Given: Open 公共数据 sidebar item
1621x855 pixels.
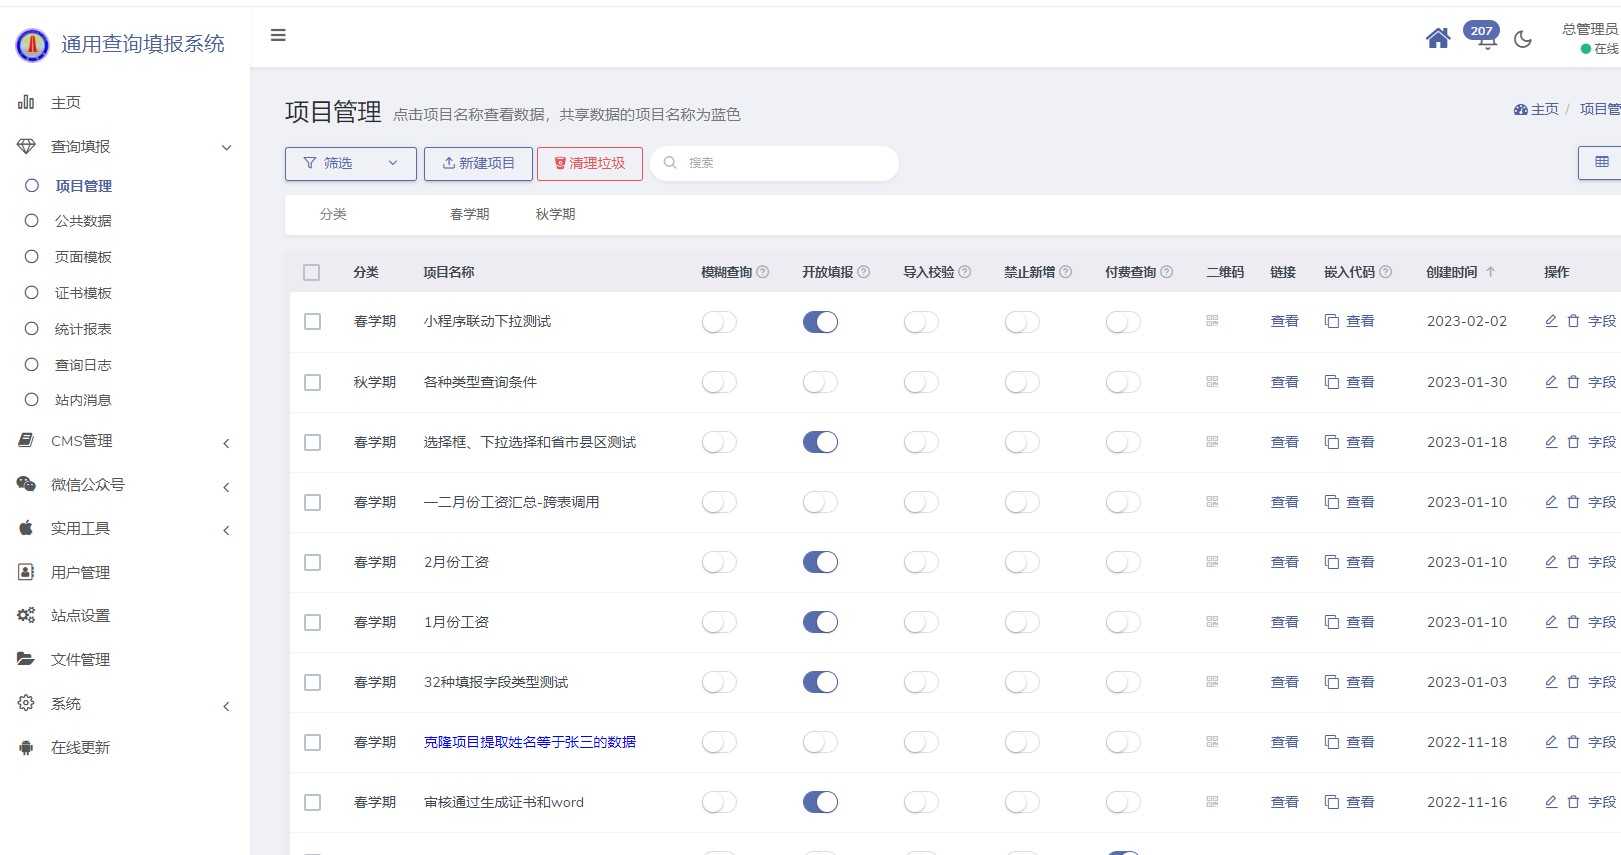Looking at the screenshot, I should [x=83, y=221].
